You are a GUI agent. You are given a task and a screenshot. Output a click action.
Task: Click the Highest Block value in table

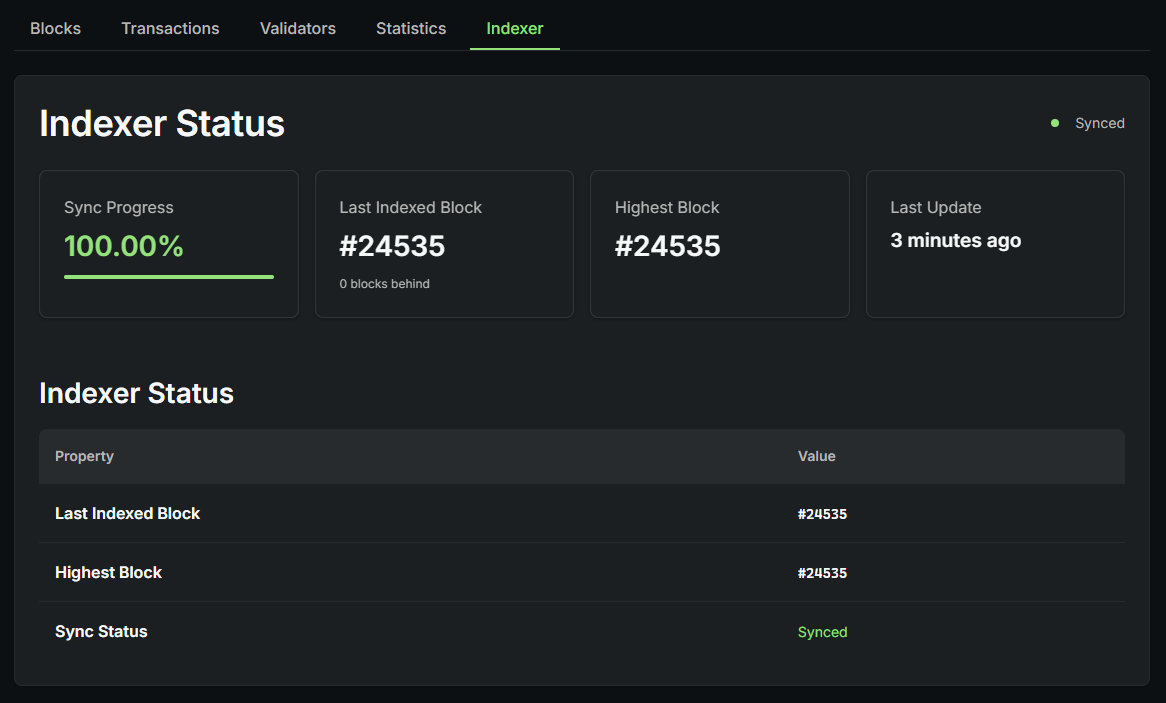[x=822, y=573]
